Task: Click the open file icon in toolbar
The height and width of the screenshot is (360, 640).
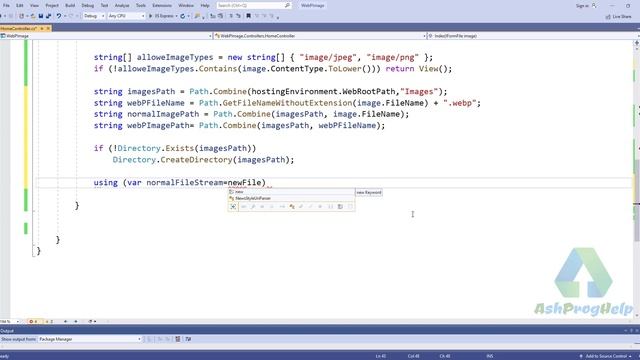Action: [x=33, y=16]
